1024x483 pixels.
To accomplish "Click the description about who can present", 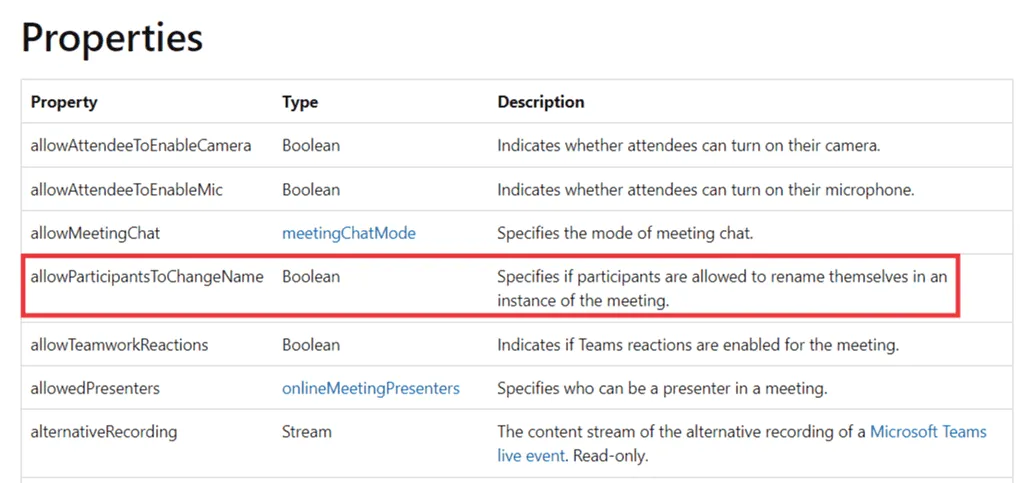I will click(x=662, y=388).
